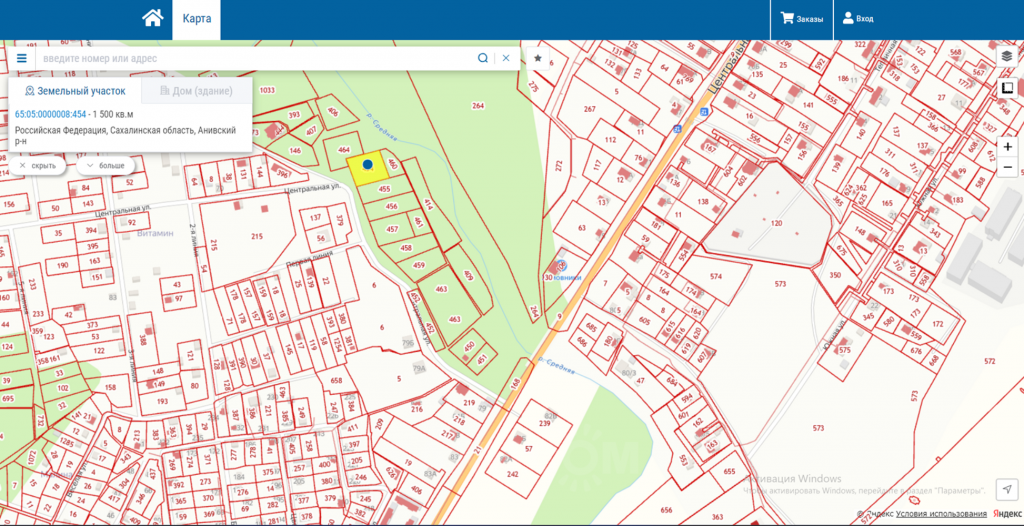Select parcel 414 on the map
Screen dimensions: 1024x526
coord(428,206)
